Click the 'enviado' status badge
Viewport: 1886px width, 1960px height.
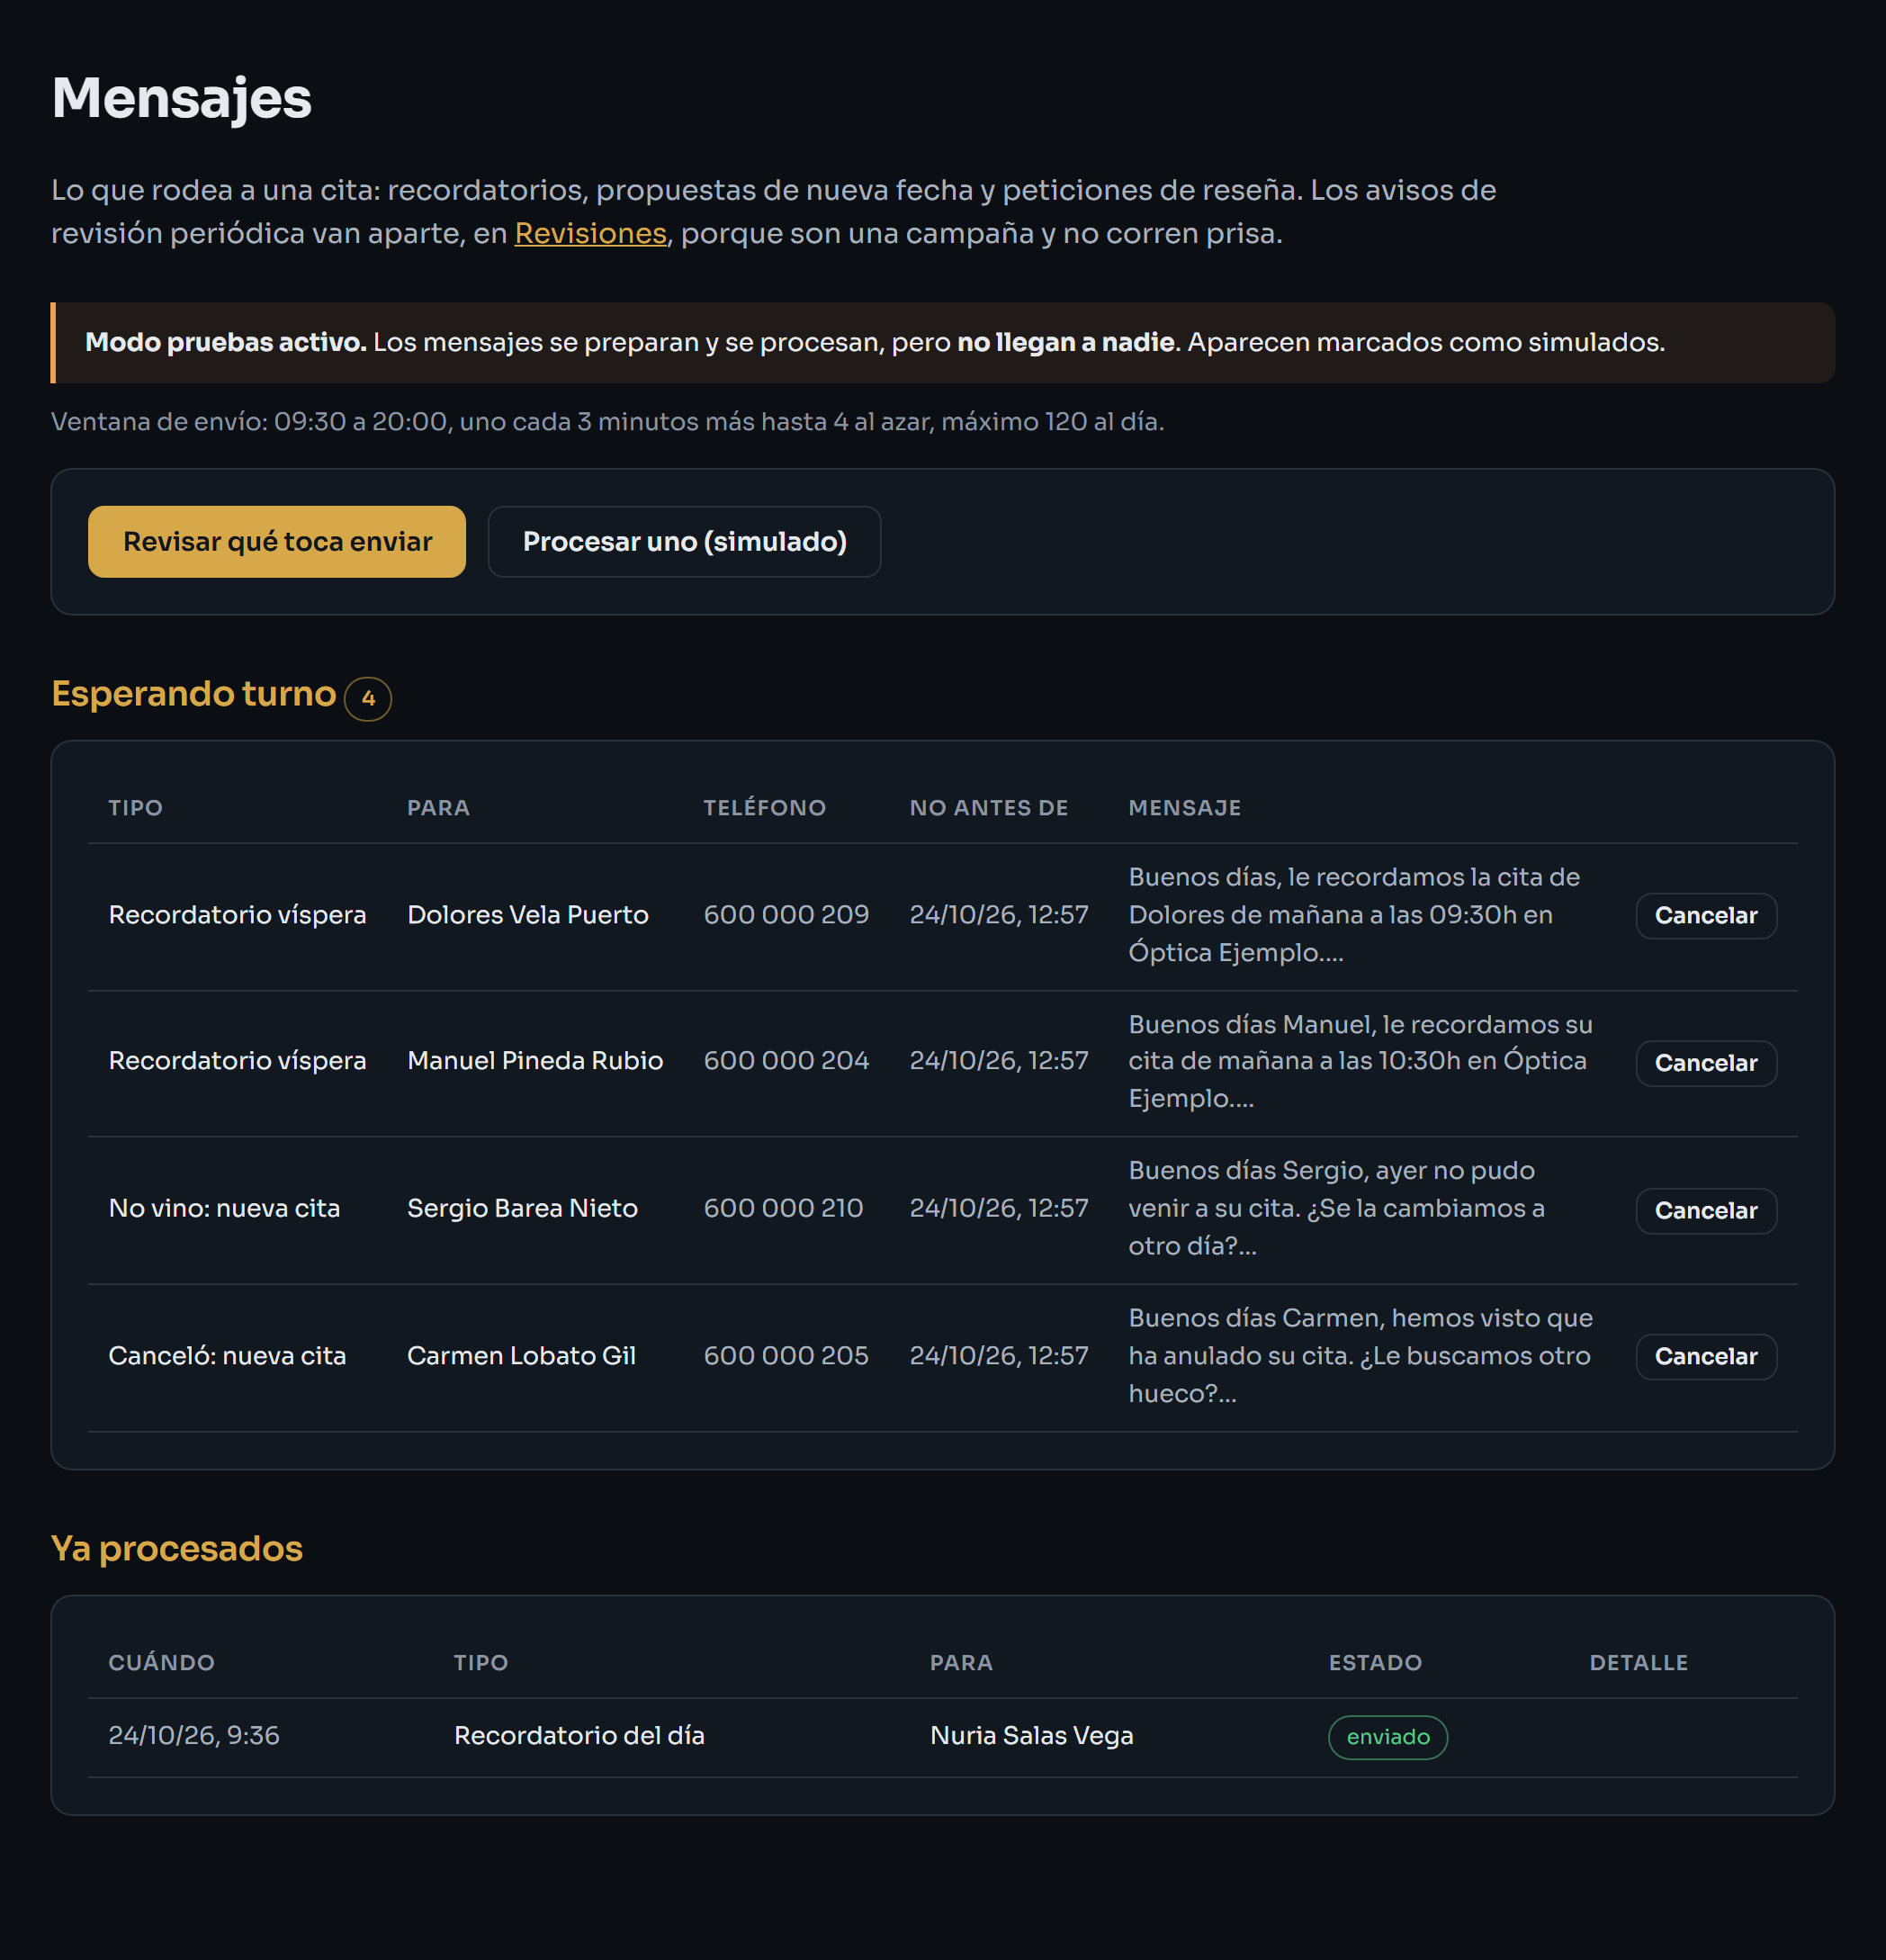click(1388, 1737)
